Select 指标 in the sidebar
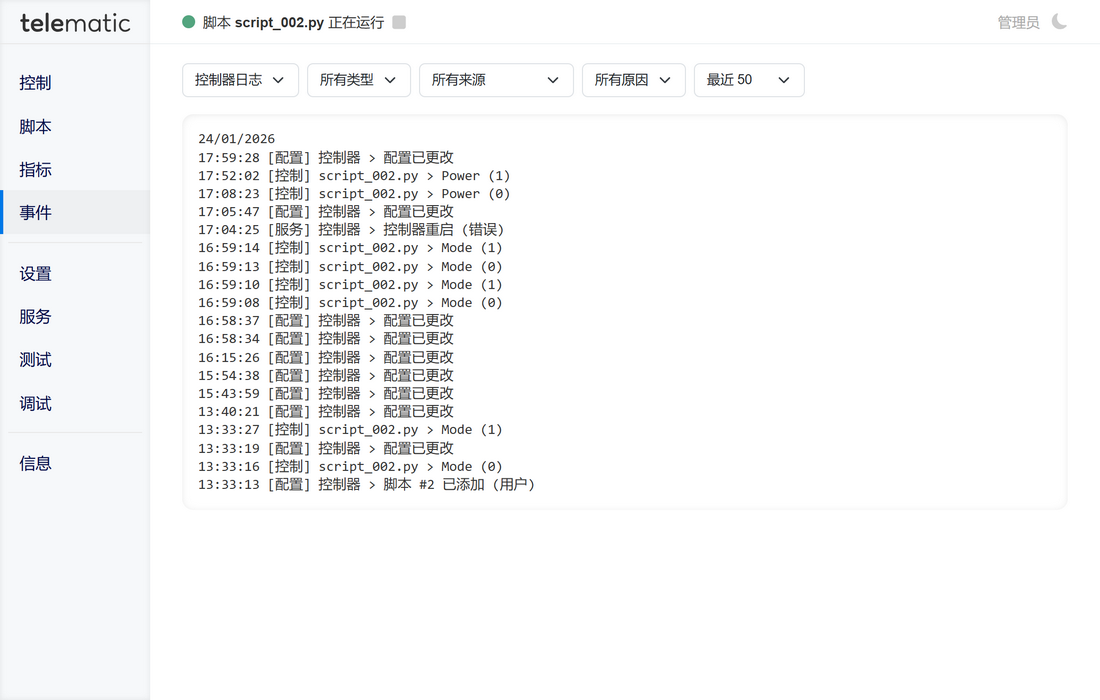 36,170
